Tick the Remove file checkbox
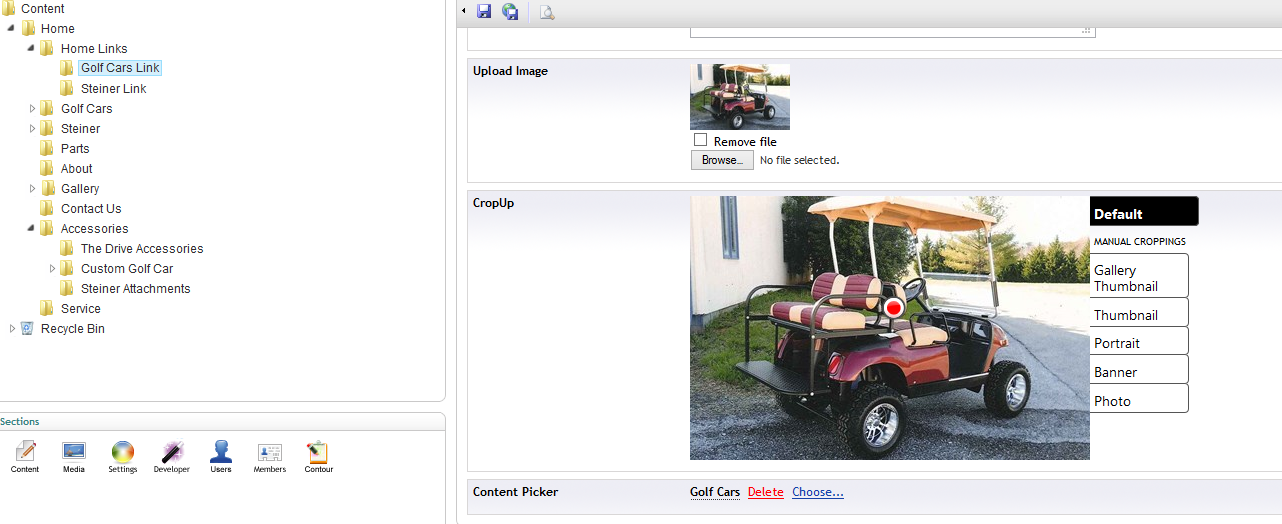This screenshot has height=524, width=1282. (x=700, y=140)
